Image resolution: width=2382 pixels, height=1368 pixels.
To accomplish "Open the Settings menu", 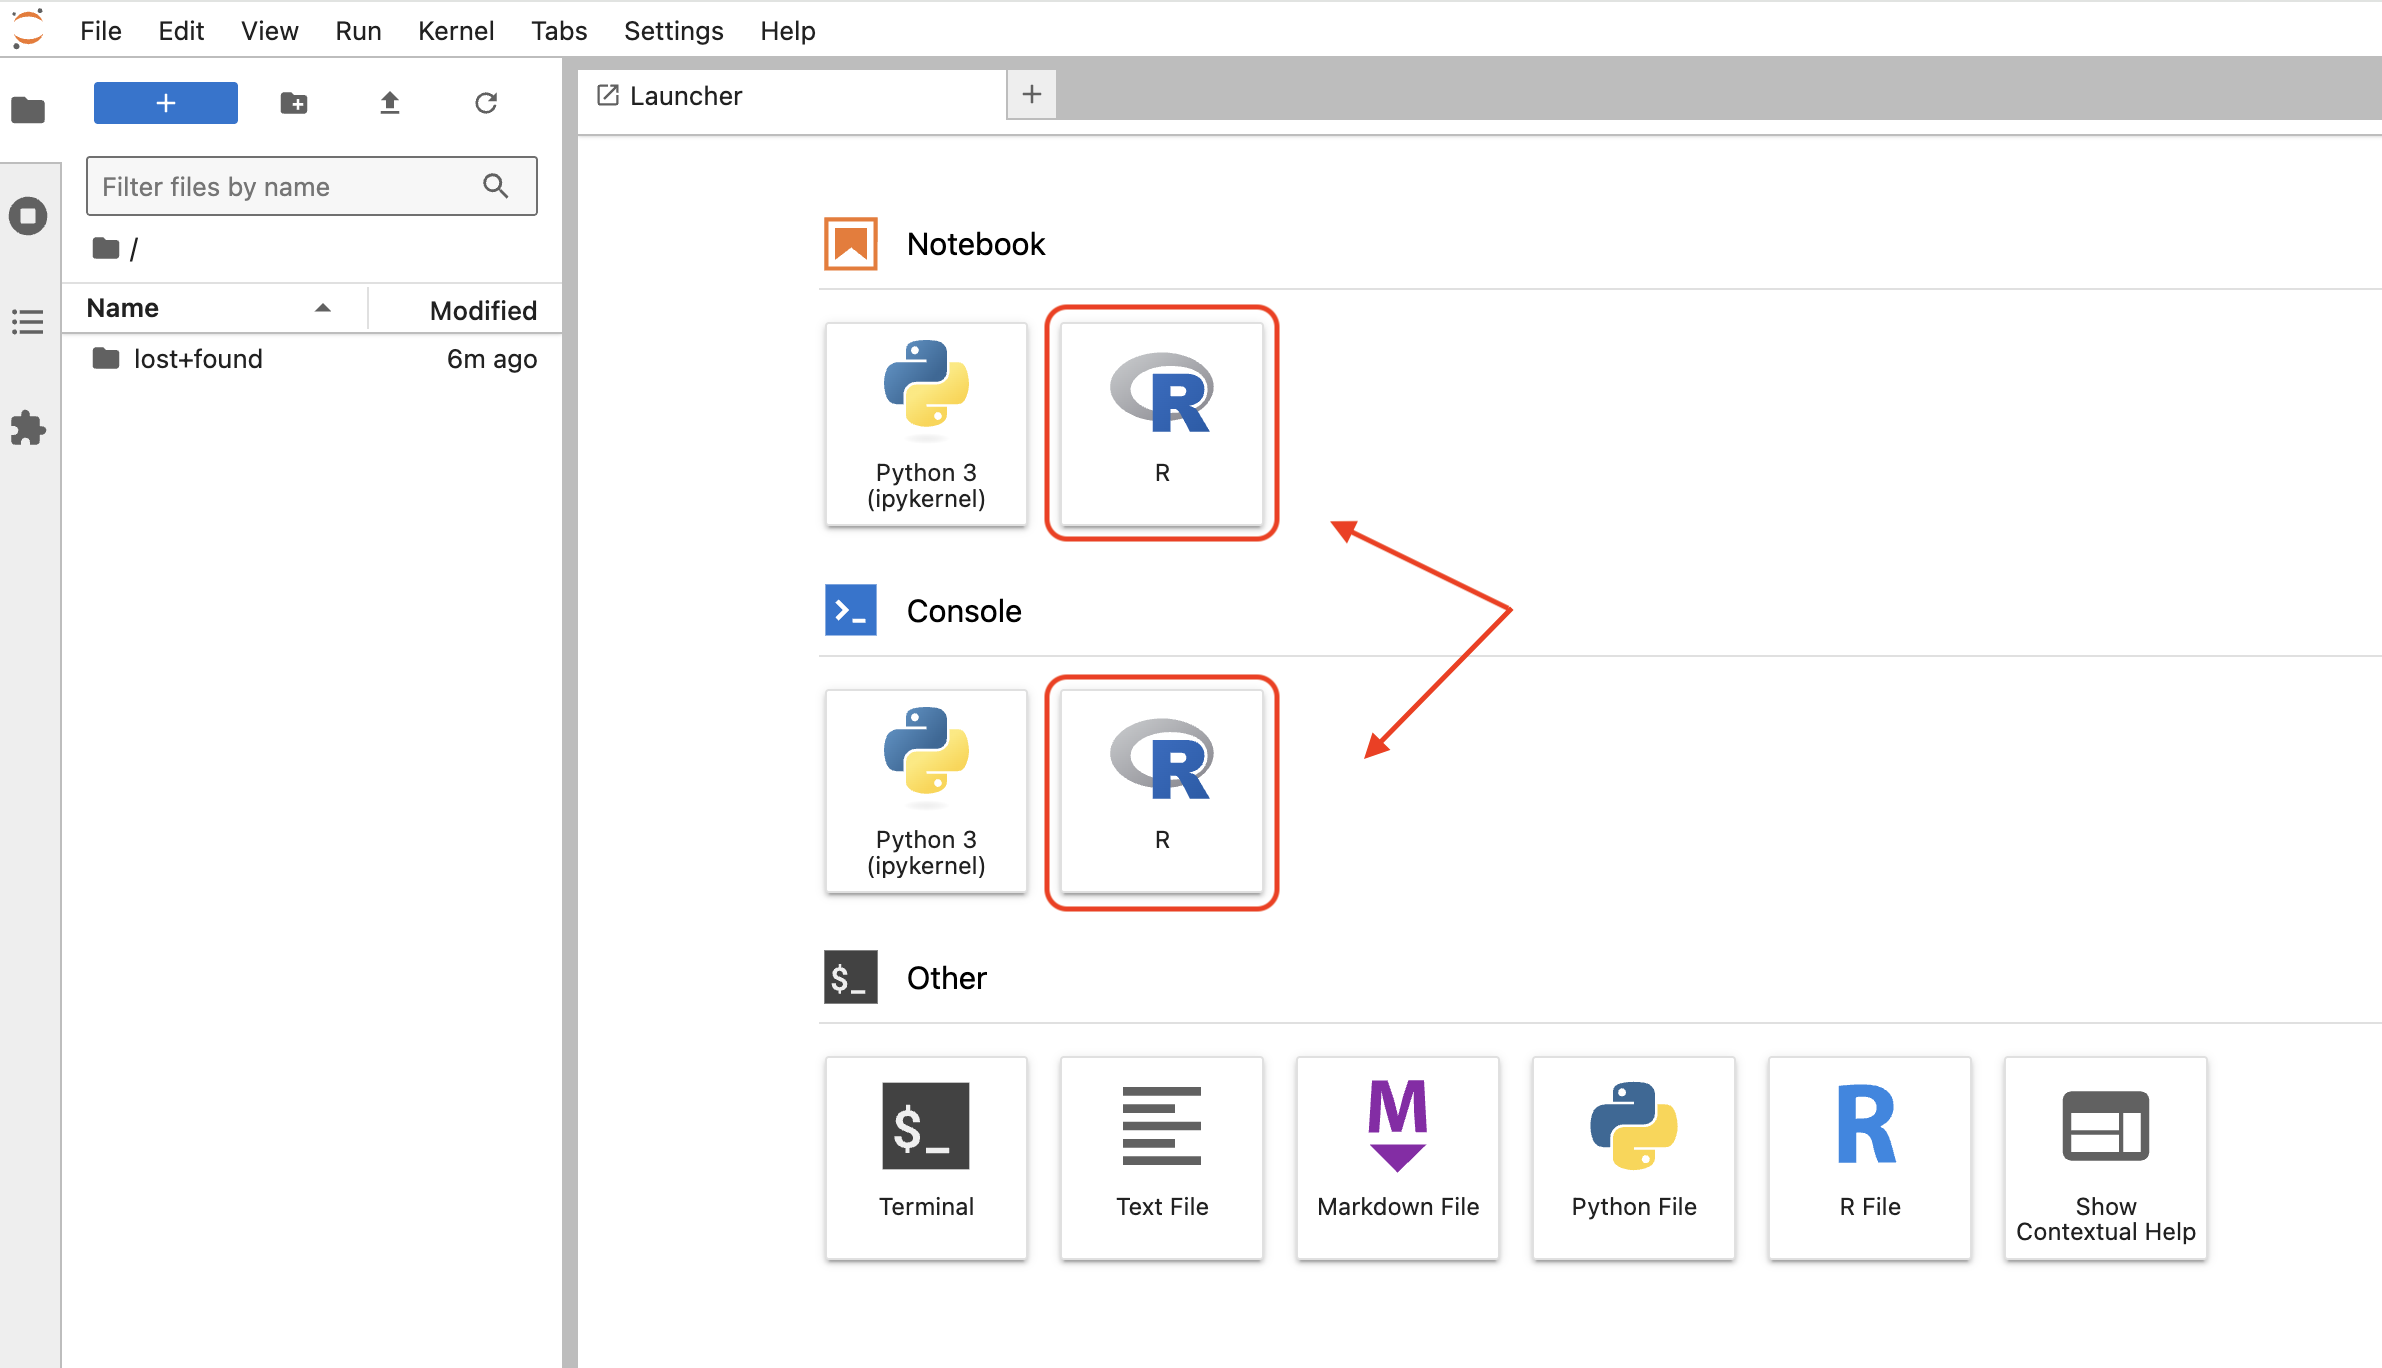I will (673, 31).
